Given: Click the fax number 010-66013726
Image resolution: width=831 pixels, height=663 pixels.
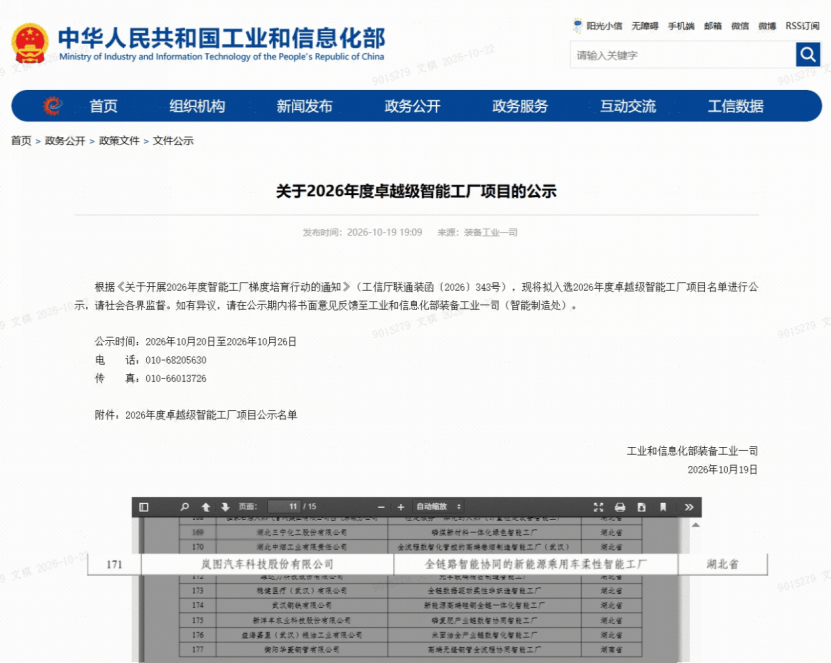Looking at the screenshot, I should (x=176, y=378).
